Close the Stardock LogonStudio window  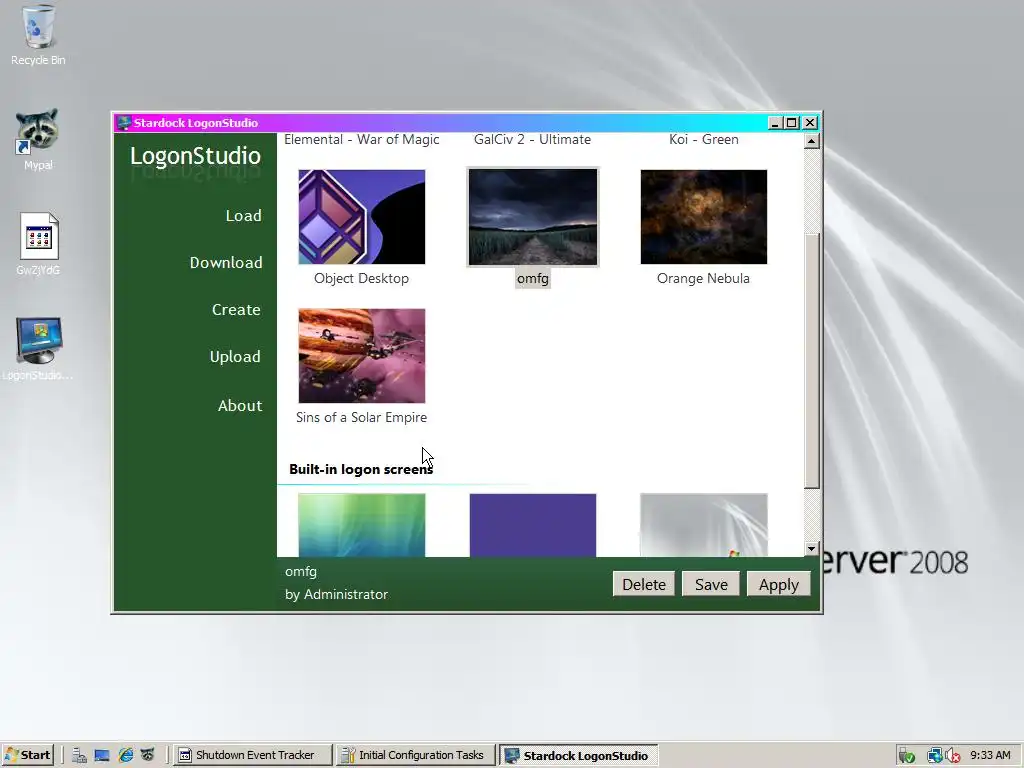coord(810,123)
